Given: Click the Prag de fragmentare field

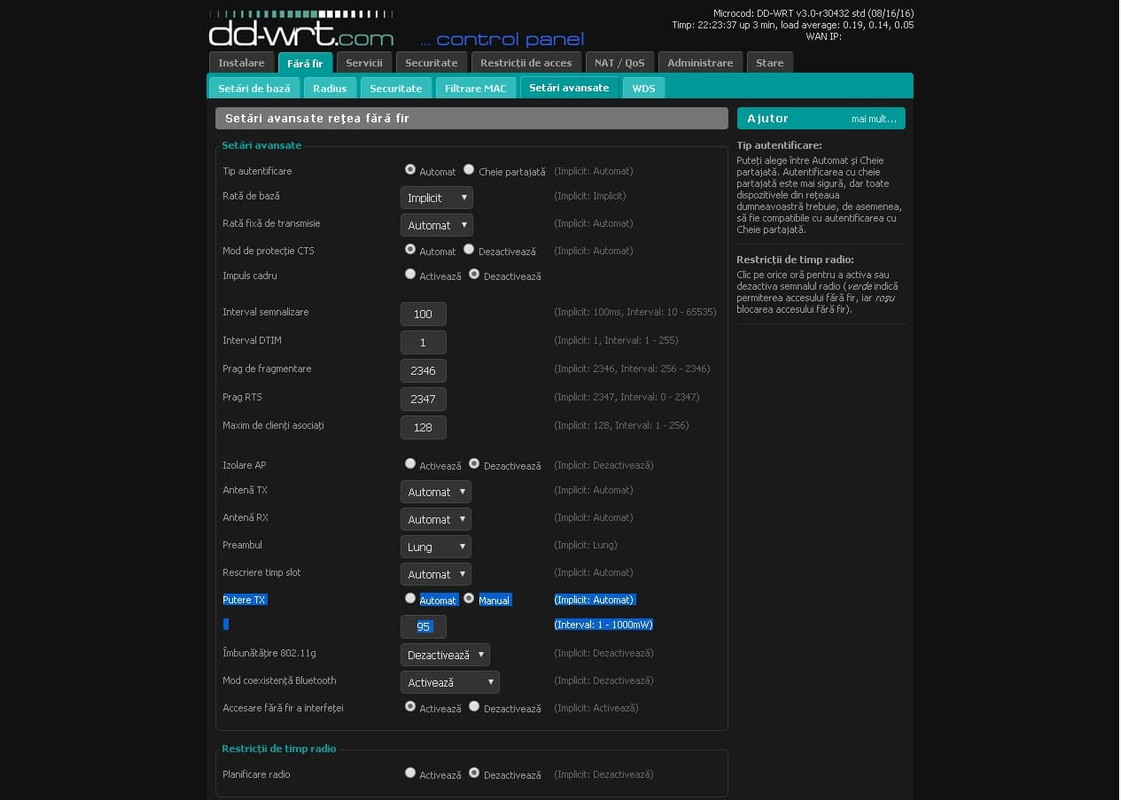Looking at the screenshot, I should coord(423,370).
